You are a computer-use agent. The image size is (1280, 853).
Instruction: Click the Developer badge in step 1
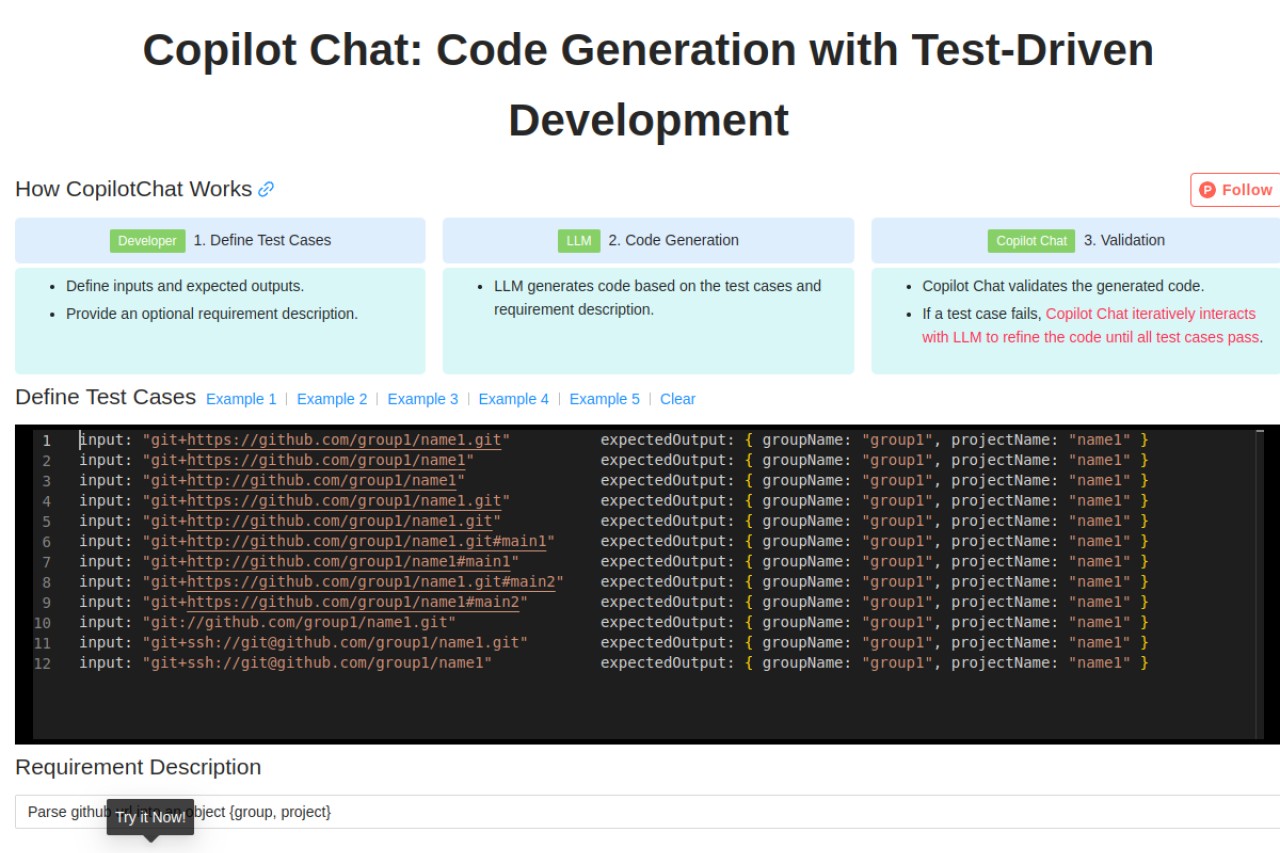click(148, 241)
